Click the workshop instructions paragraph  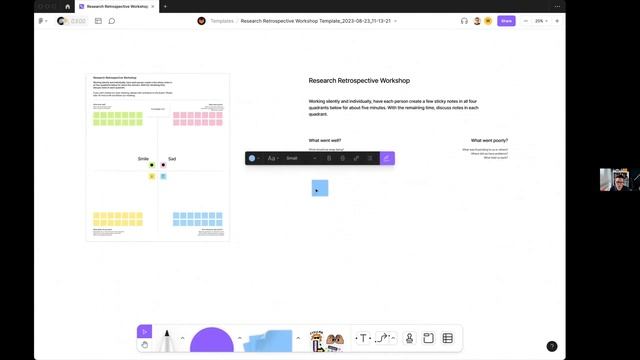[393, 108]
